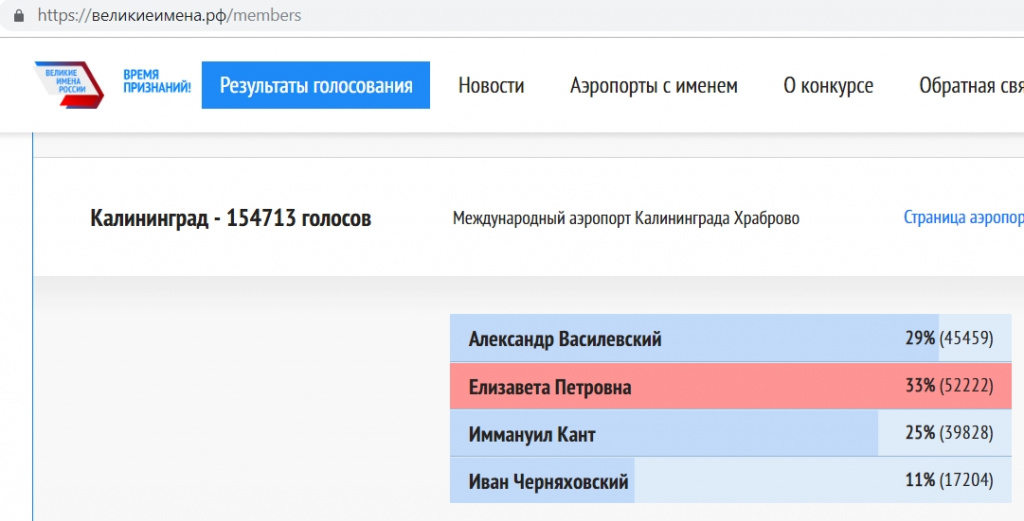Screen dimensions: 1024x521
Task: Click the 33% (52222) vote count
Action: [949, 386]
